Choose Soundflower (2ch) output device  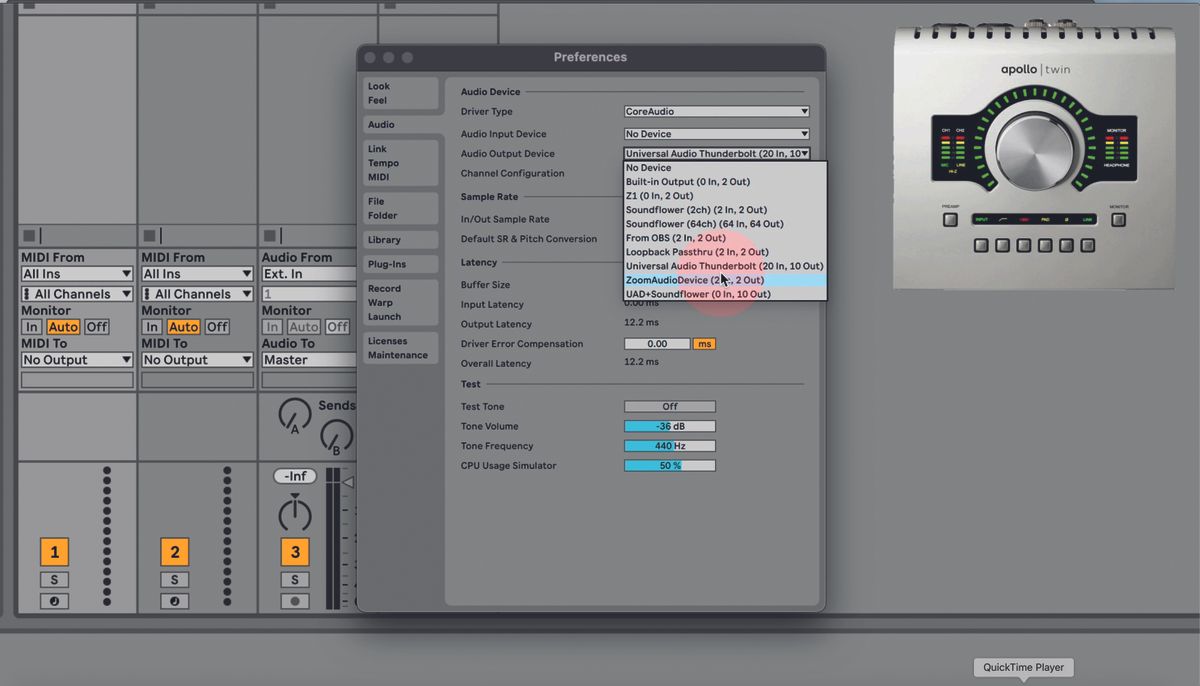point(725,210)
